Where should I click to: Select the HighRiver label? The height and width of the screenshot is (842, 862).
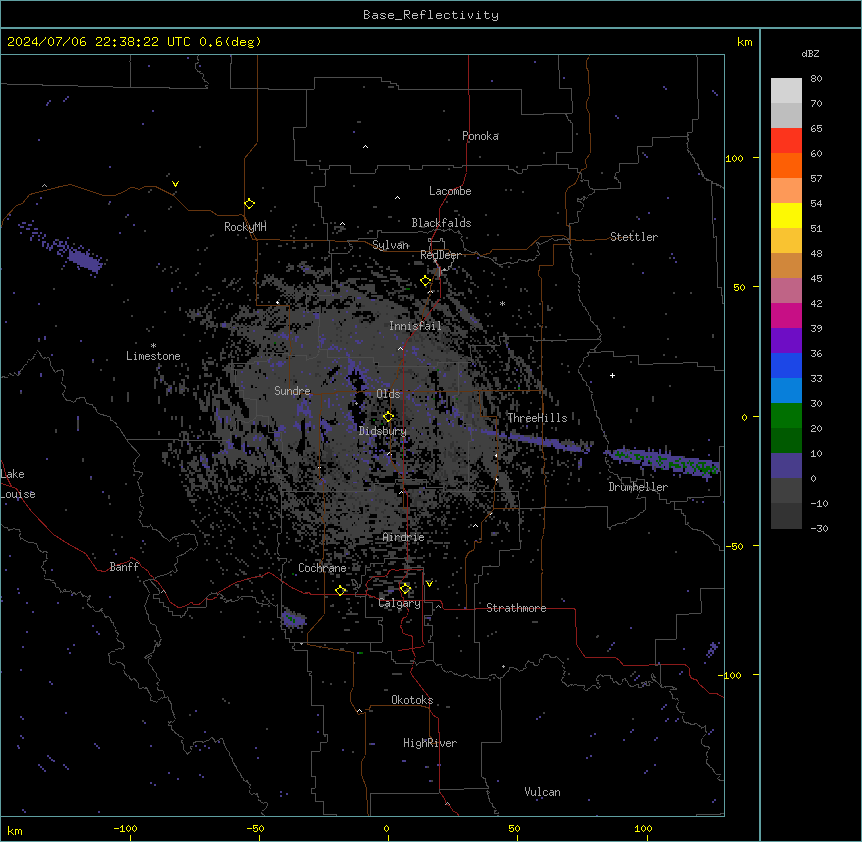(430, 743)
